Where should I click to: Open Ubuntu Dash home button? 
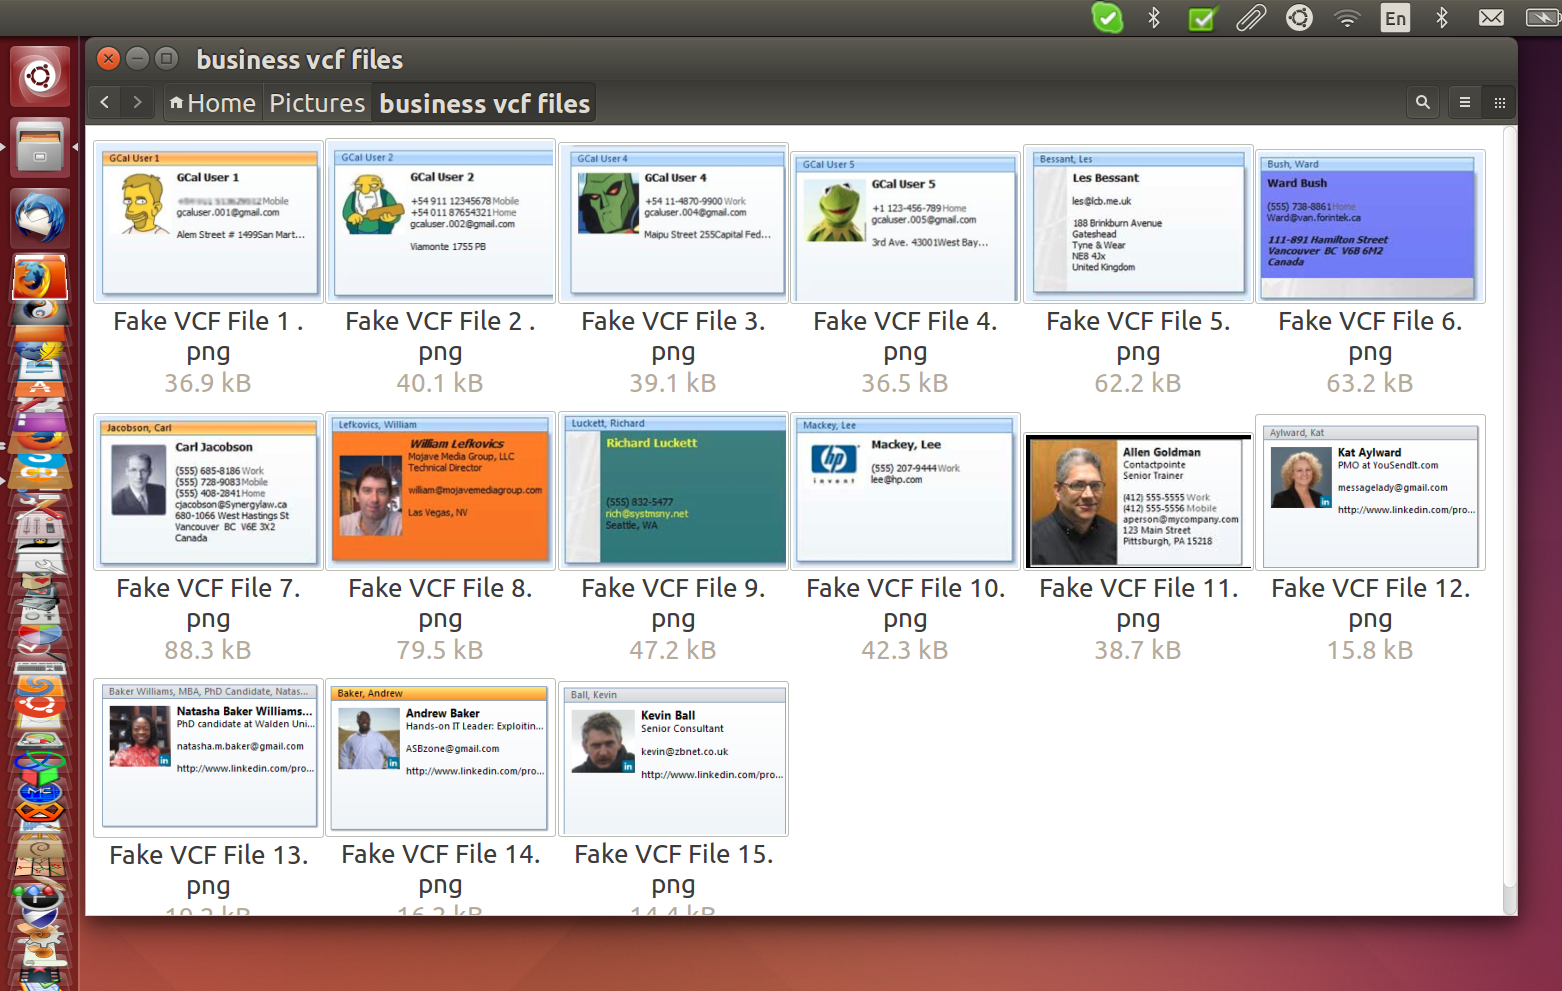[40, 76]
